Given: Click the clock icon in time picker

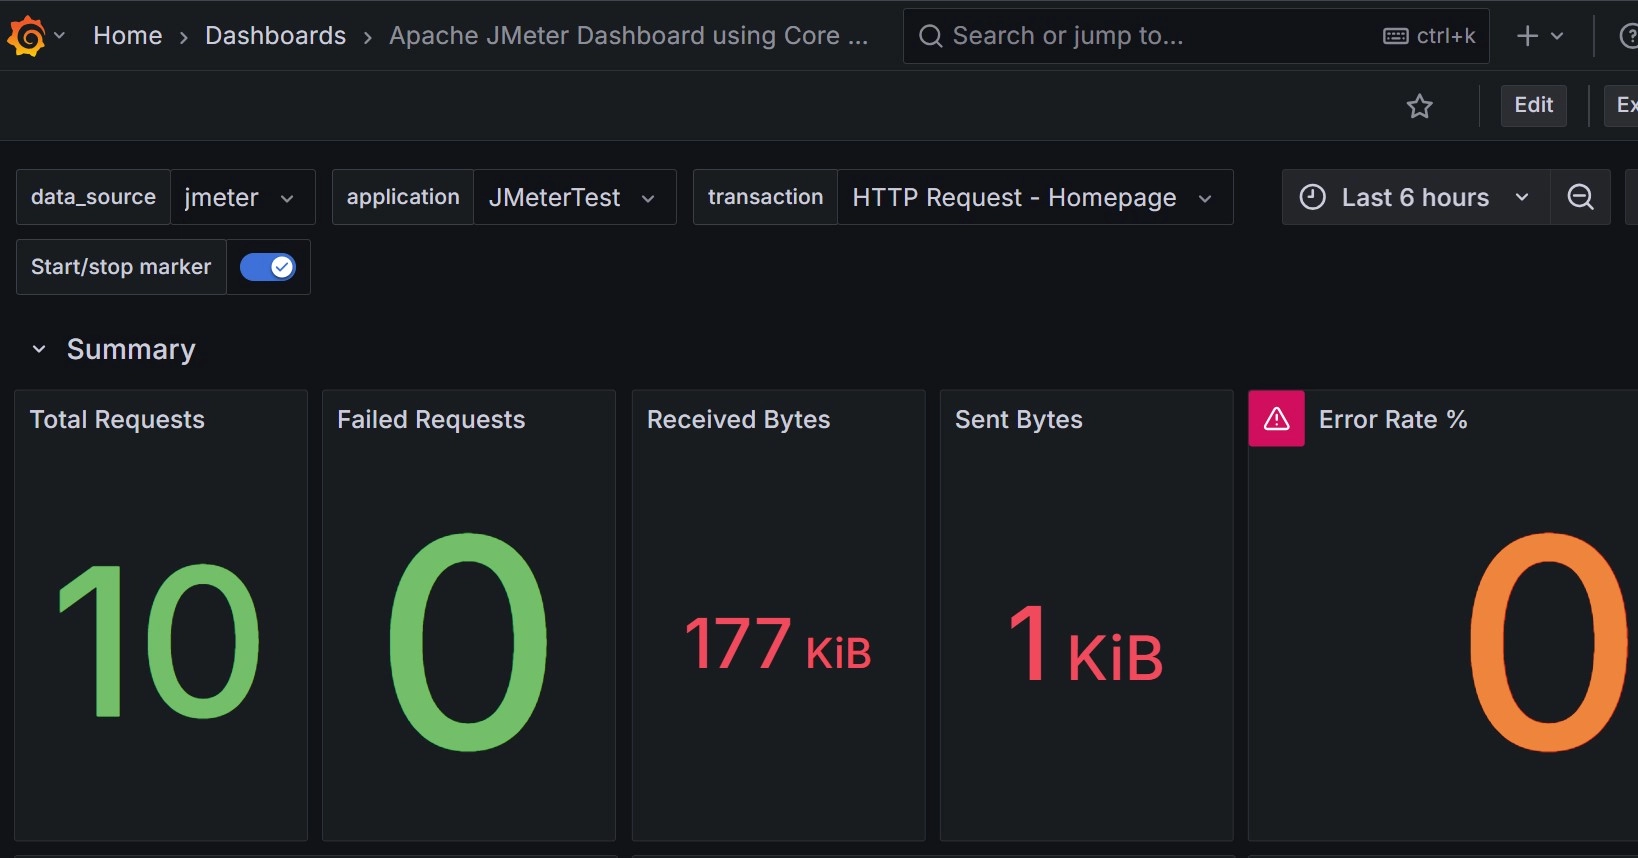Looking at the screenshot, I should [1312, 197].
